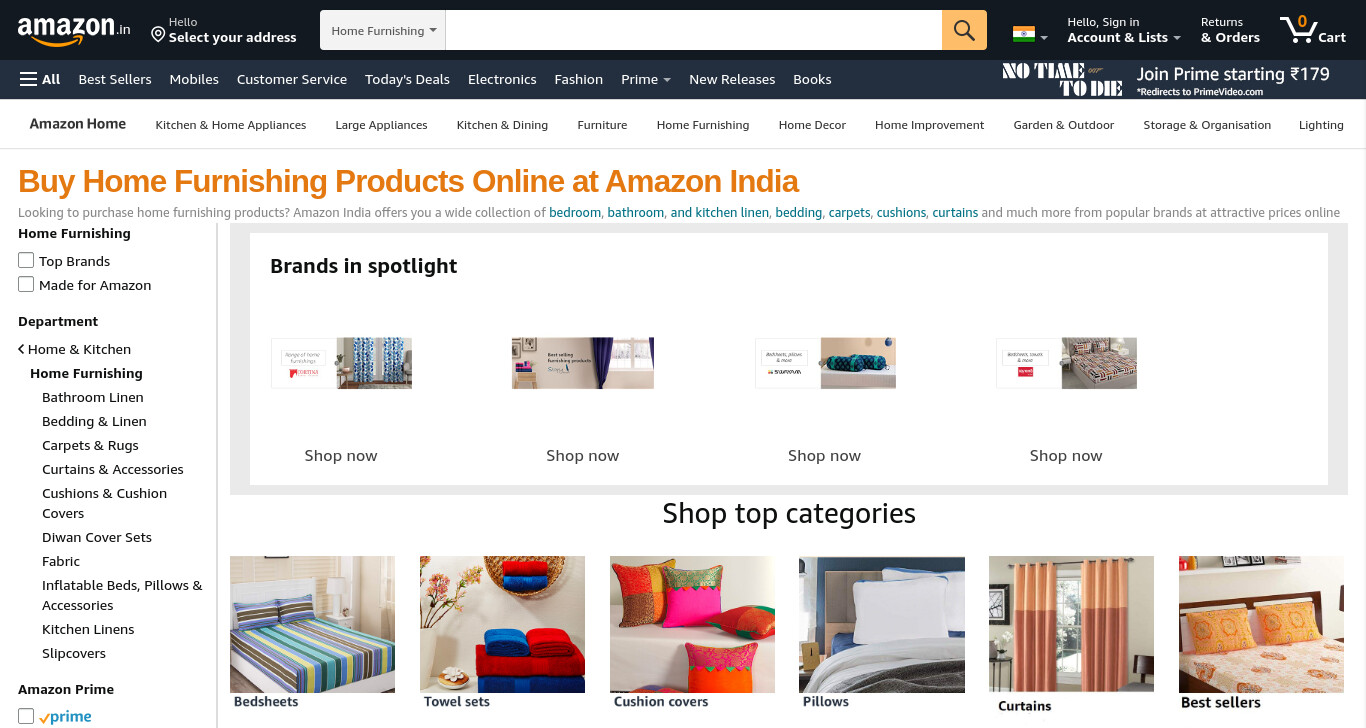The height and width of the screenshot is (728, 1366).
Task: Check the Prime filter checkbox
Action: (x=26, y=716)
